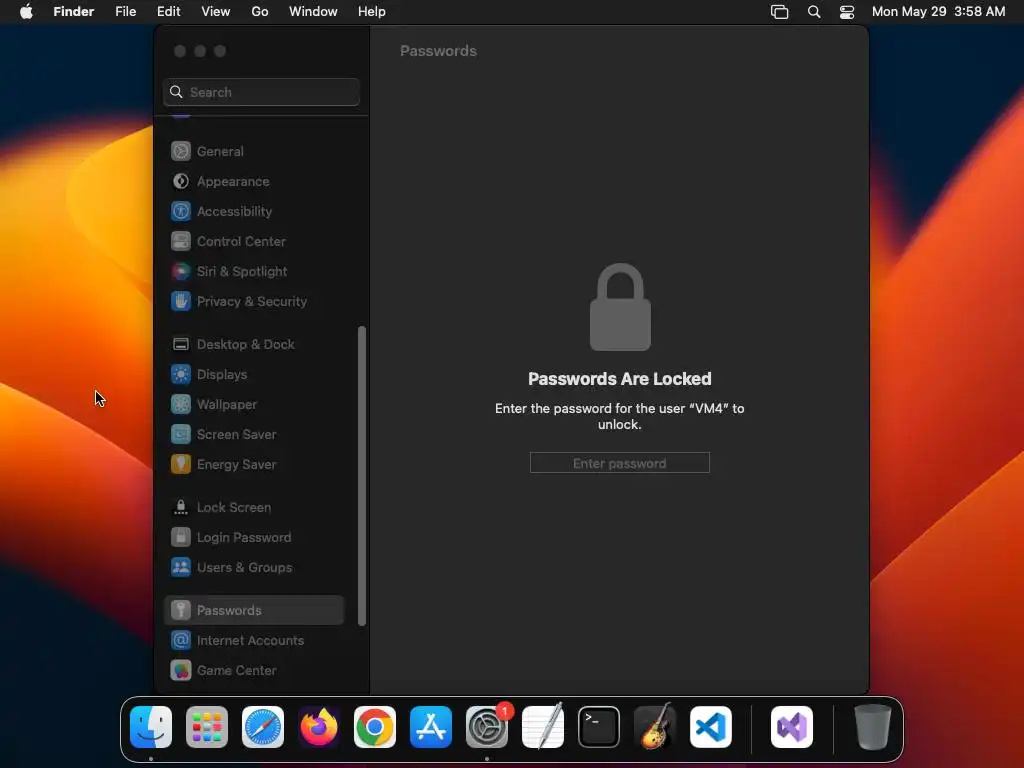The height and width of the screenshot is (768, 1024).
Task: Open the Window menu
Action: 313,11
